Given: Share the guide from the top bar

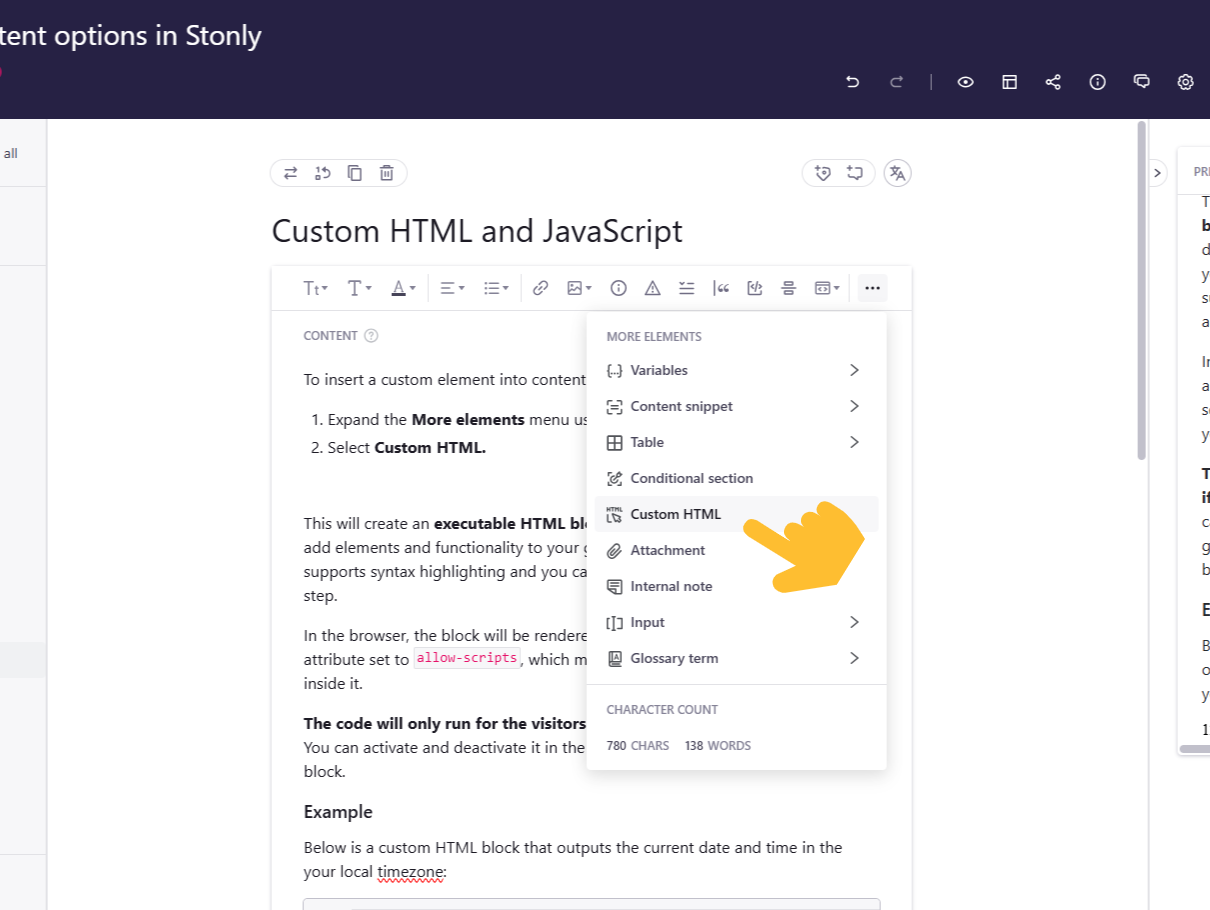Looking at the screenshot, I should click(x=1053, y=82).
